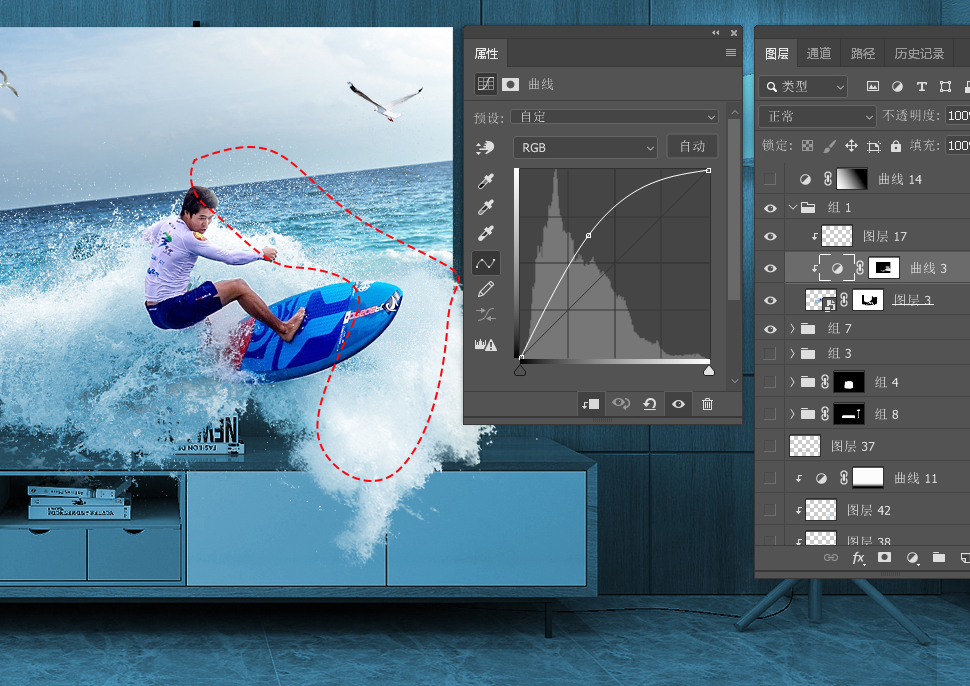Show hidden layer 曲线 14
Image resolution: width=970 pixels, height=686 pixels.
point(770,179)
